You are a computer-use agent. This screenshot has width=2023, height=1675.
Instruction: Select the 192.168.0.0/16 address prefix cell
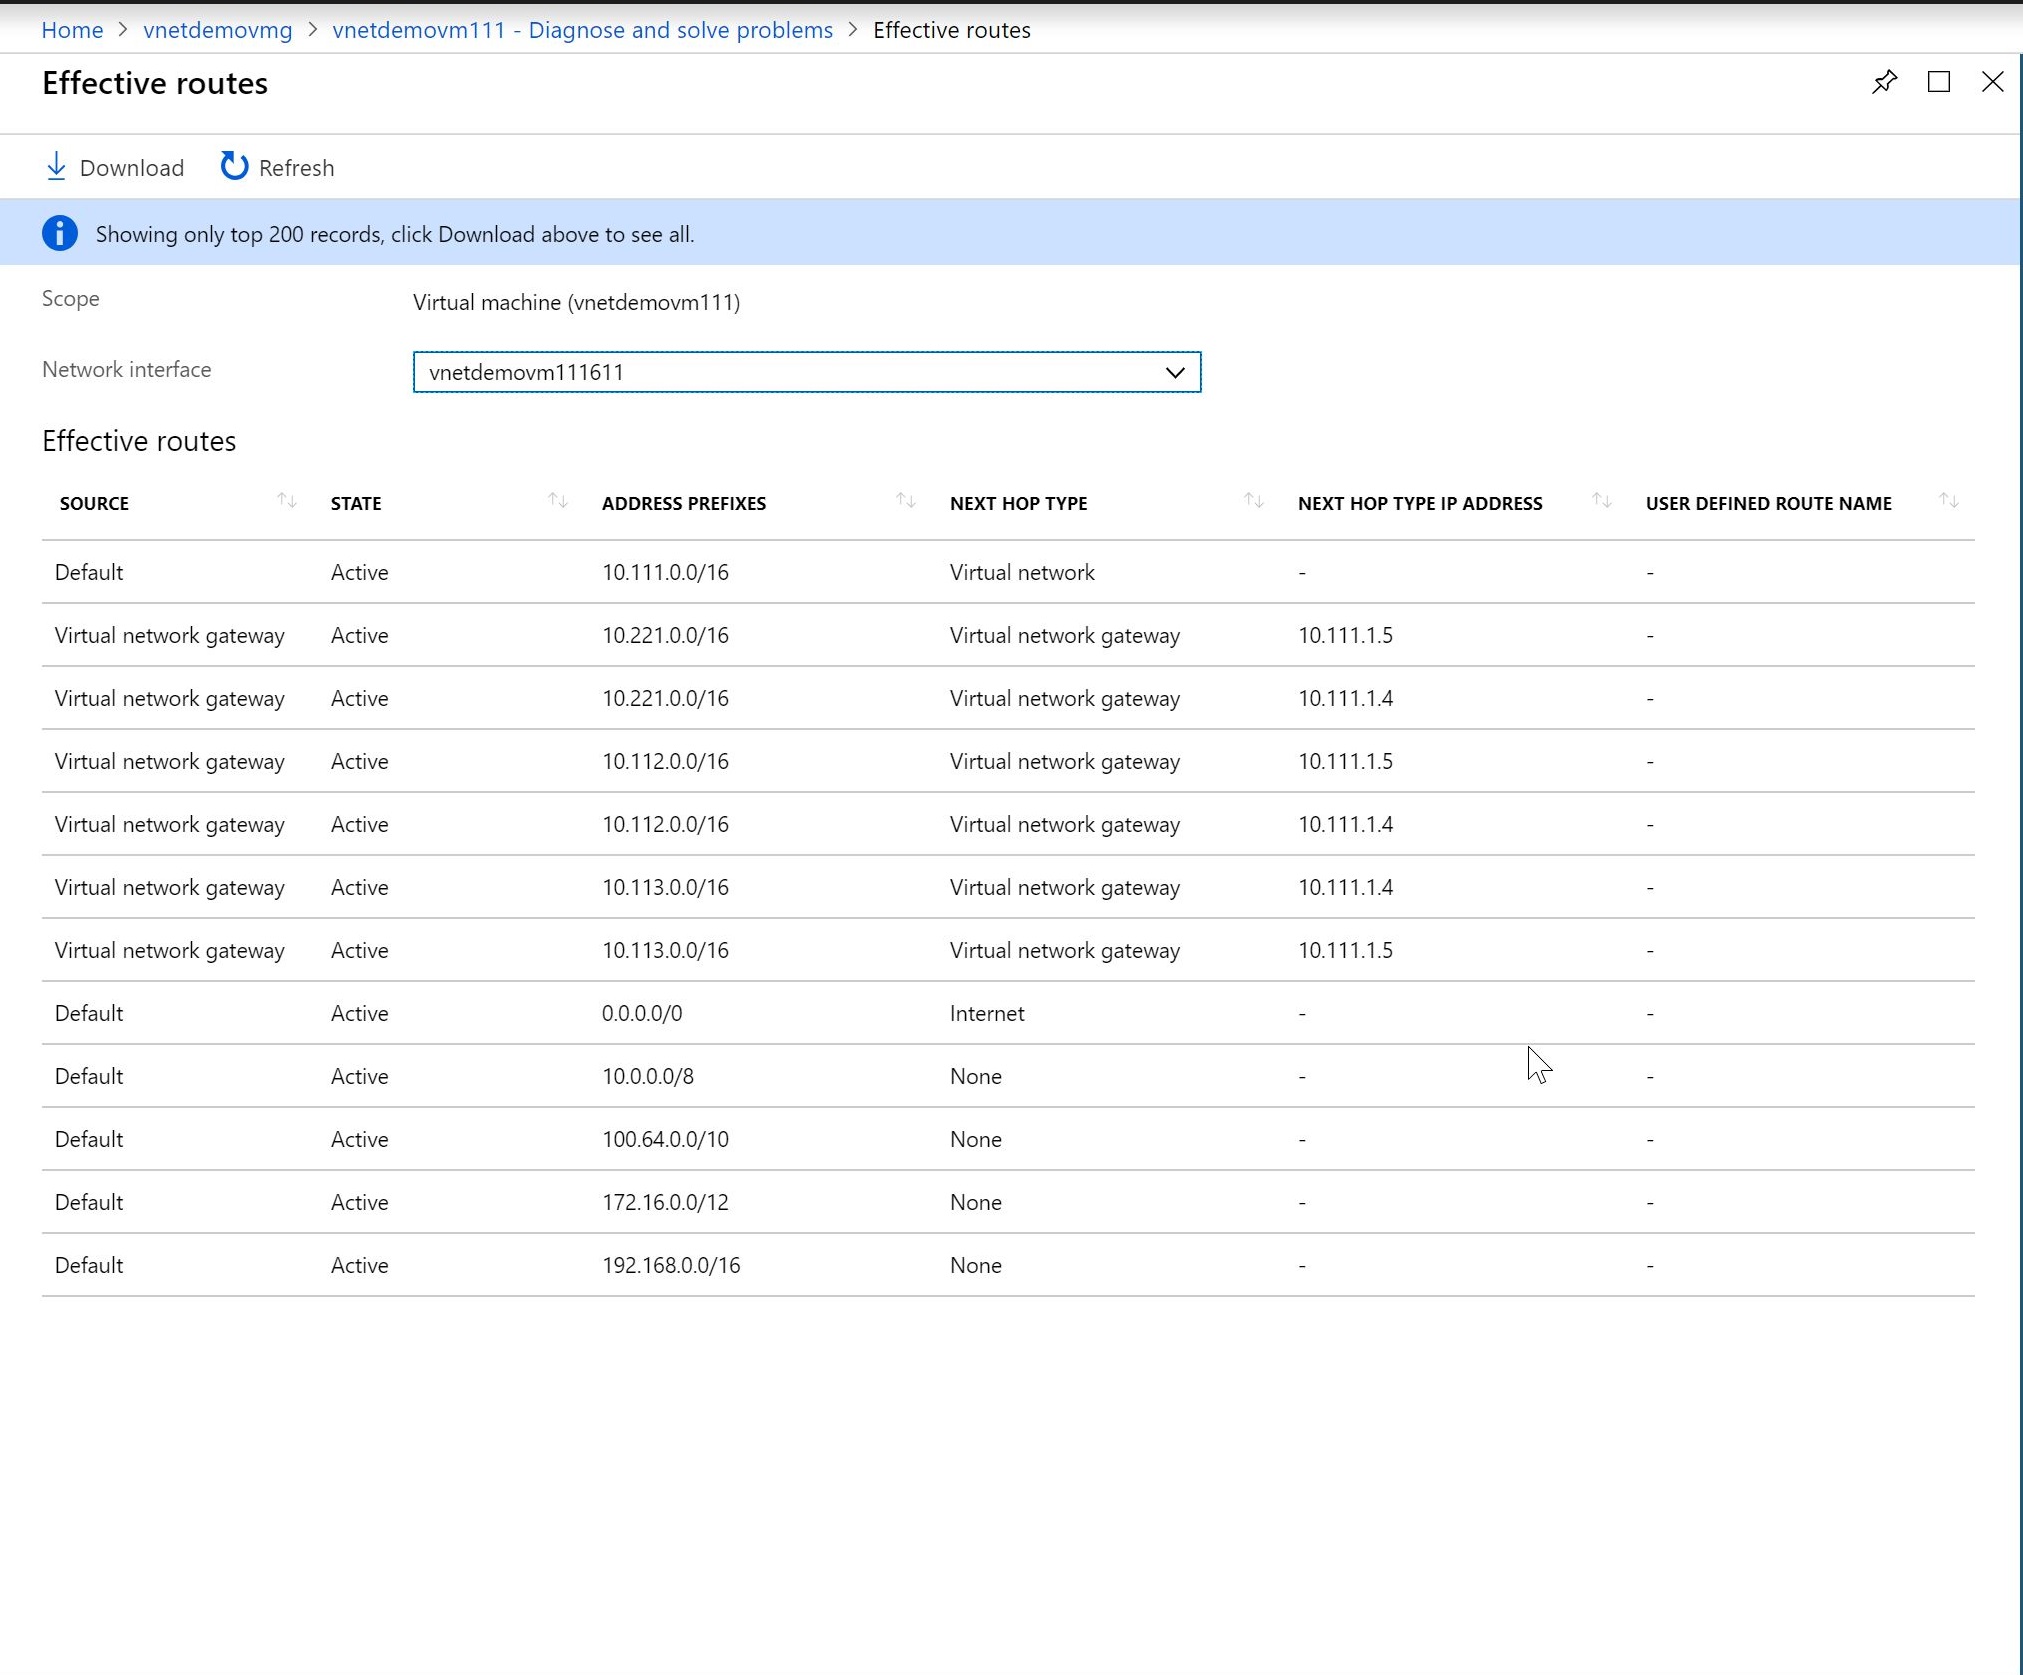(x=671, y=1265)
